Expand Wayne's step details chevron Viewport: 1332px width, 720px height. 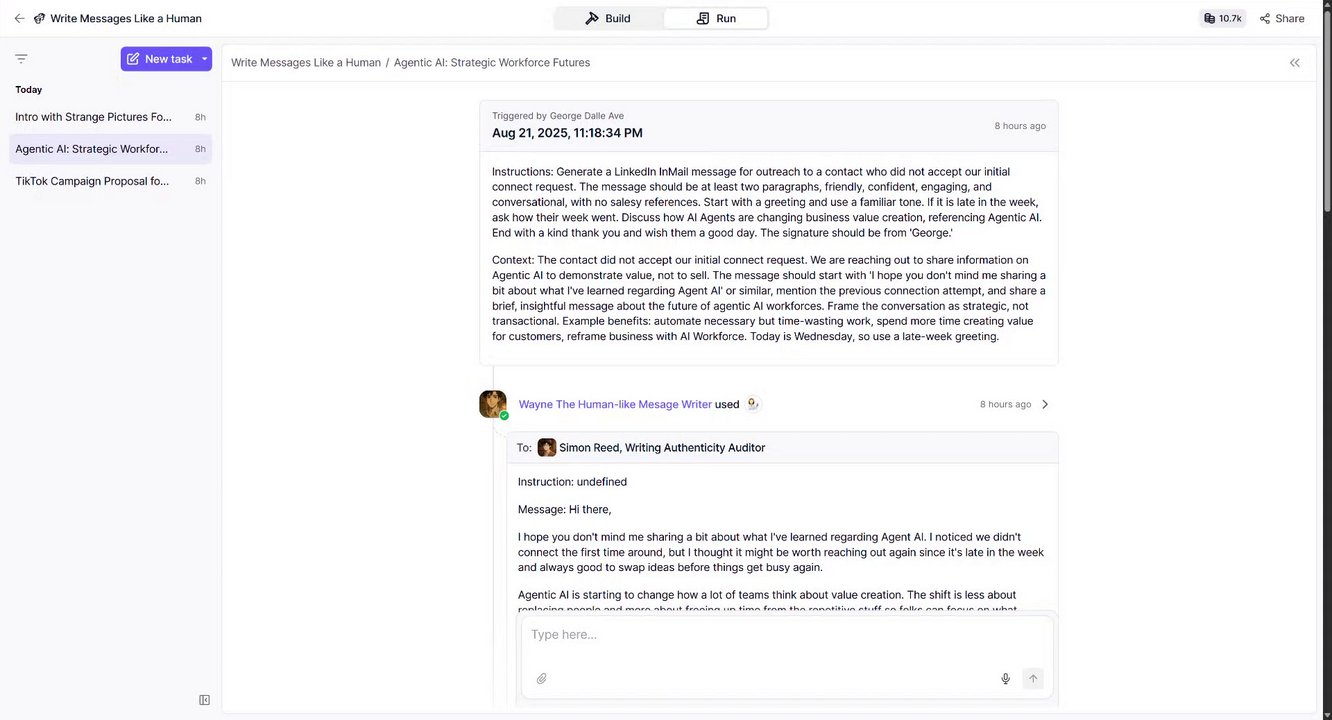click(1045, 404)
